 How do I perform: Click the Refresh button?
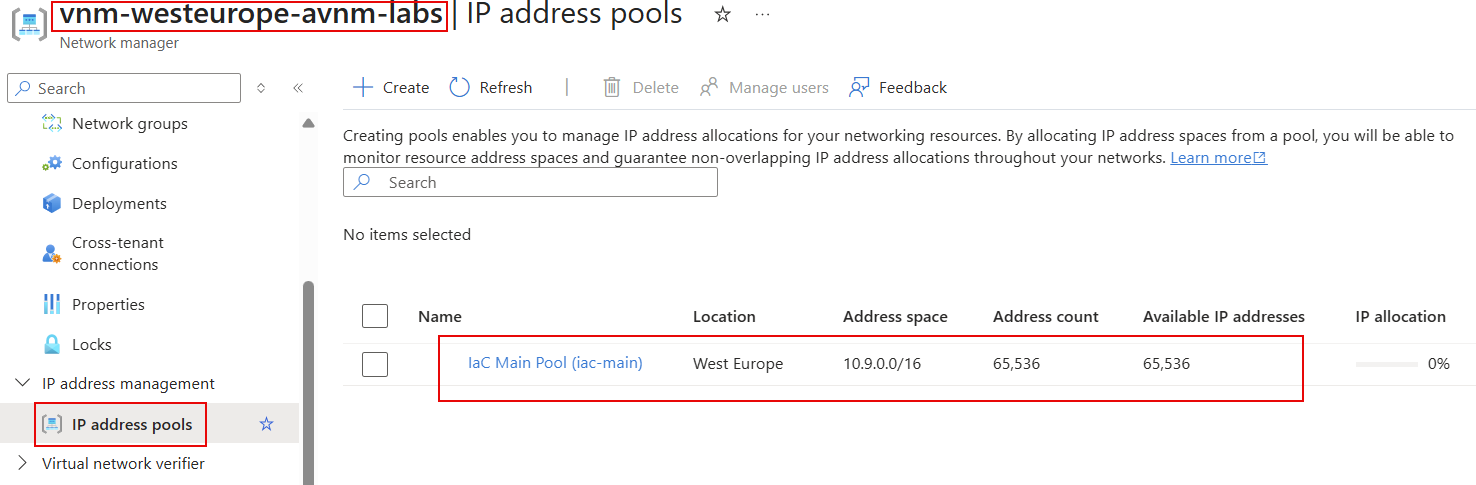[491, 88]
